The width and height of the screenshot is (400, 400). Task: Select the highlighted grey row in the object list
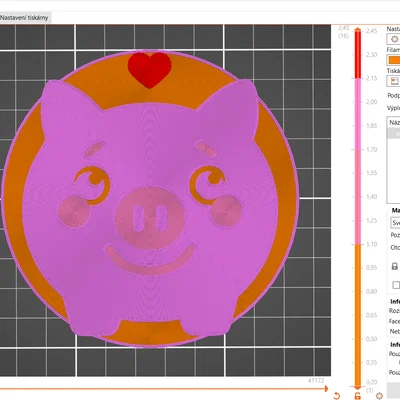point(394,134)
